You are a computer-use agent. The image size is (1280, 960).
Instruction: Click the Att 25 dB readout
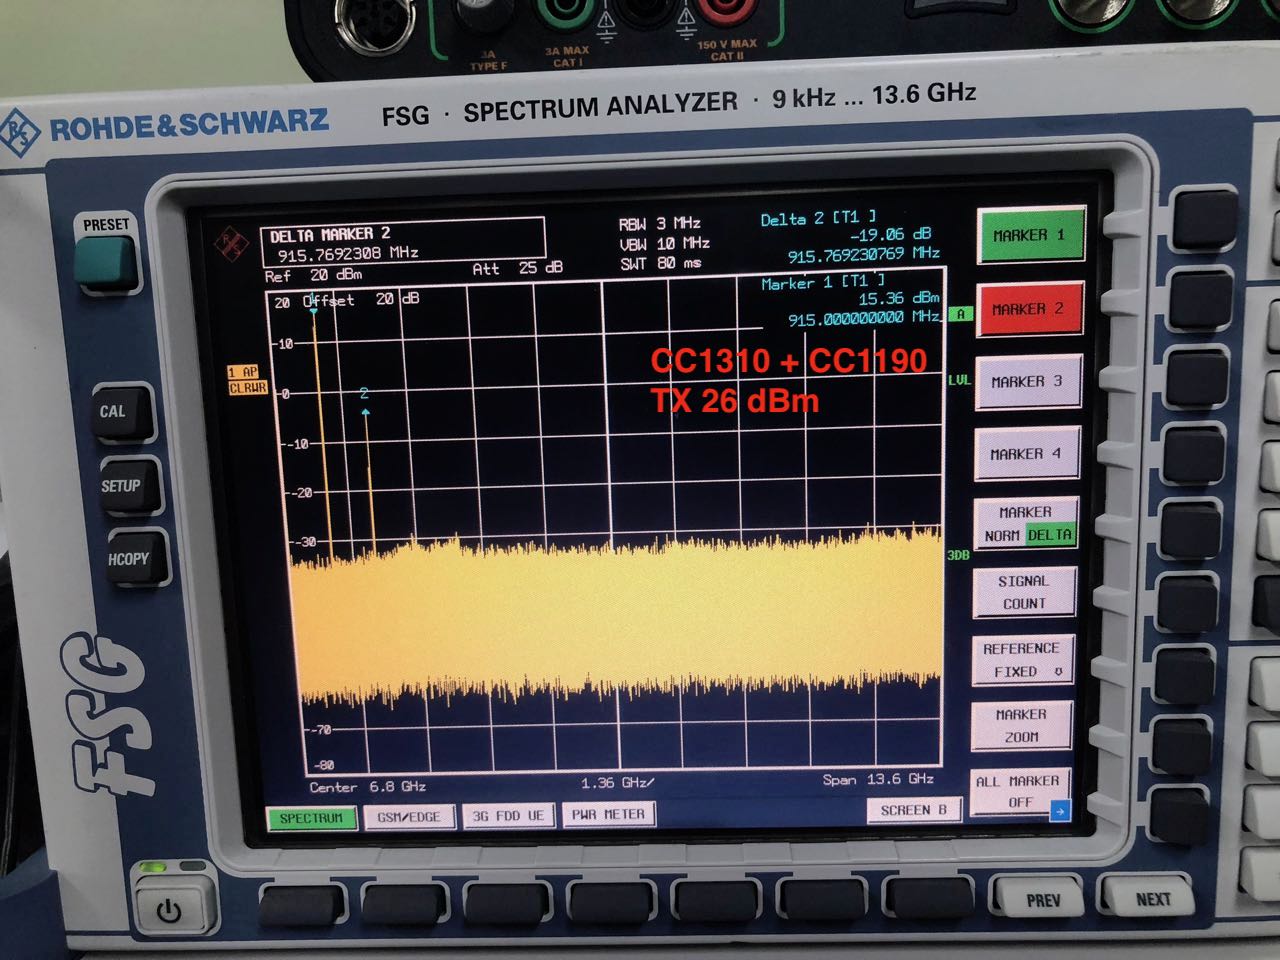(518, 268)
